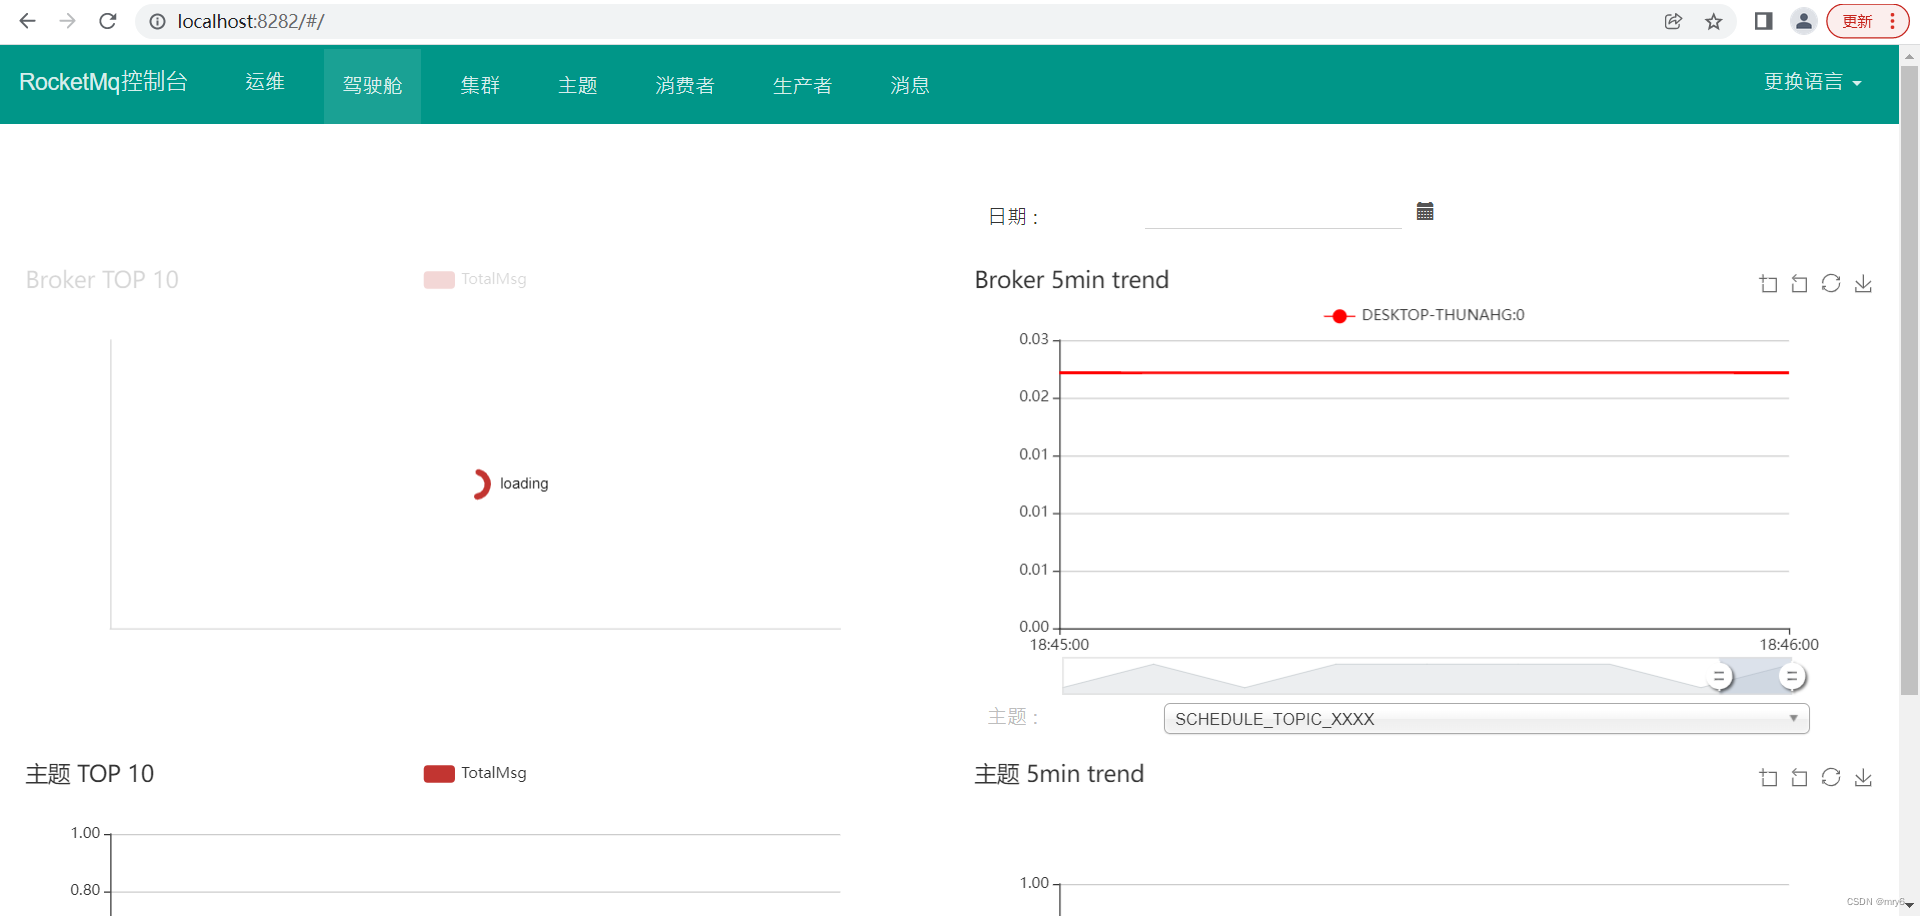Open the calendar date picker icon

pos(1425,211)
